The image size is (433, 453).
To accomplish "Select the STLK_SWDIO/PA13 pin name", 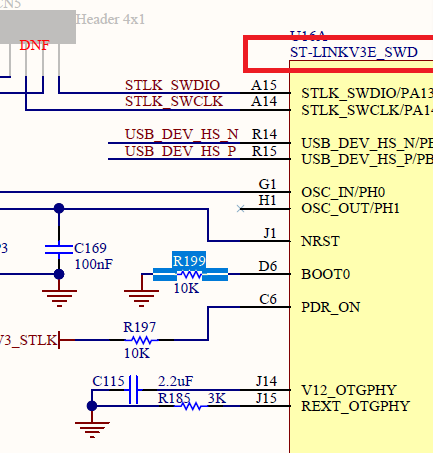I will [x=367, y=93].
